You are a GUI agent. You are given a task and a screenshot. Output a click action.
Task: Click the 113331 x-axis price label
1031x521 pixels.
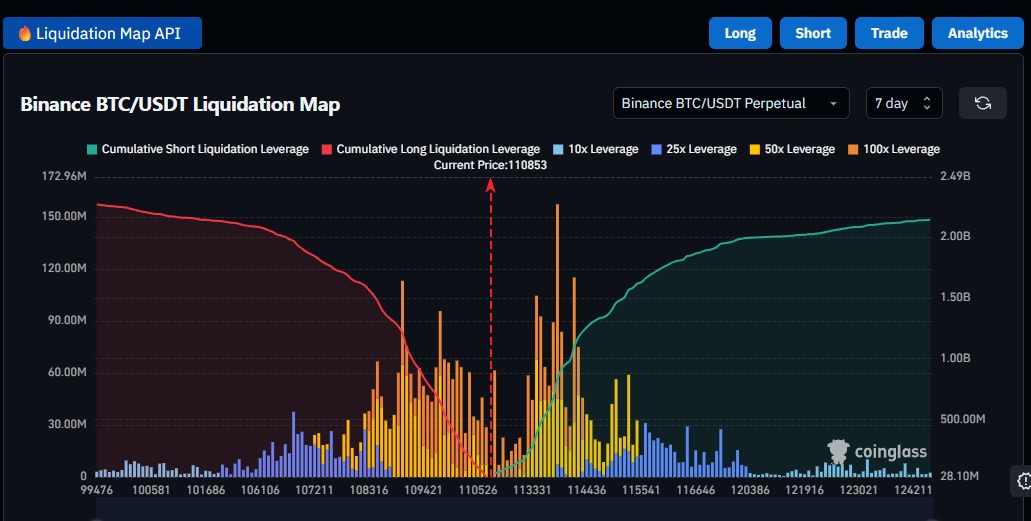(x=532, y=490)
